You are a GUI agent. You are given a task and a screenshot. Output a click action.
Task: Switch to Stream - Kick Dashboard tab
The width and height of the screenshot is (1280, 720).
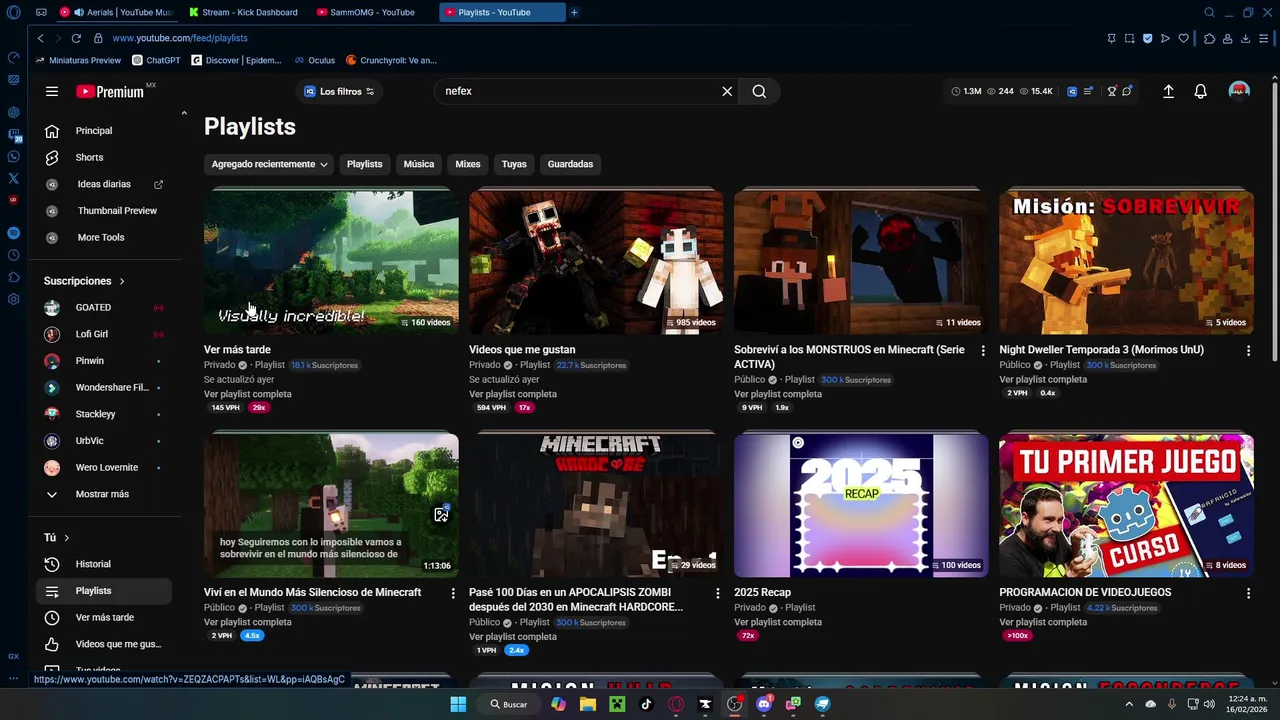pos(244,12)
